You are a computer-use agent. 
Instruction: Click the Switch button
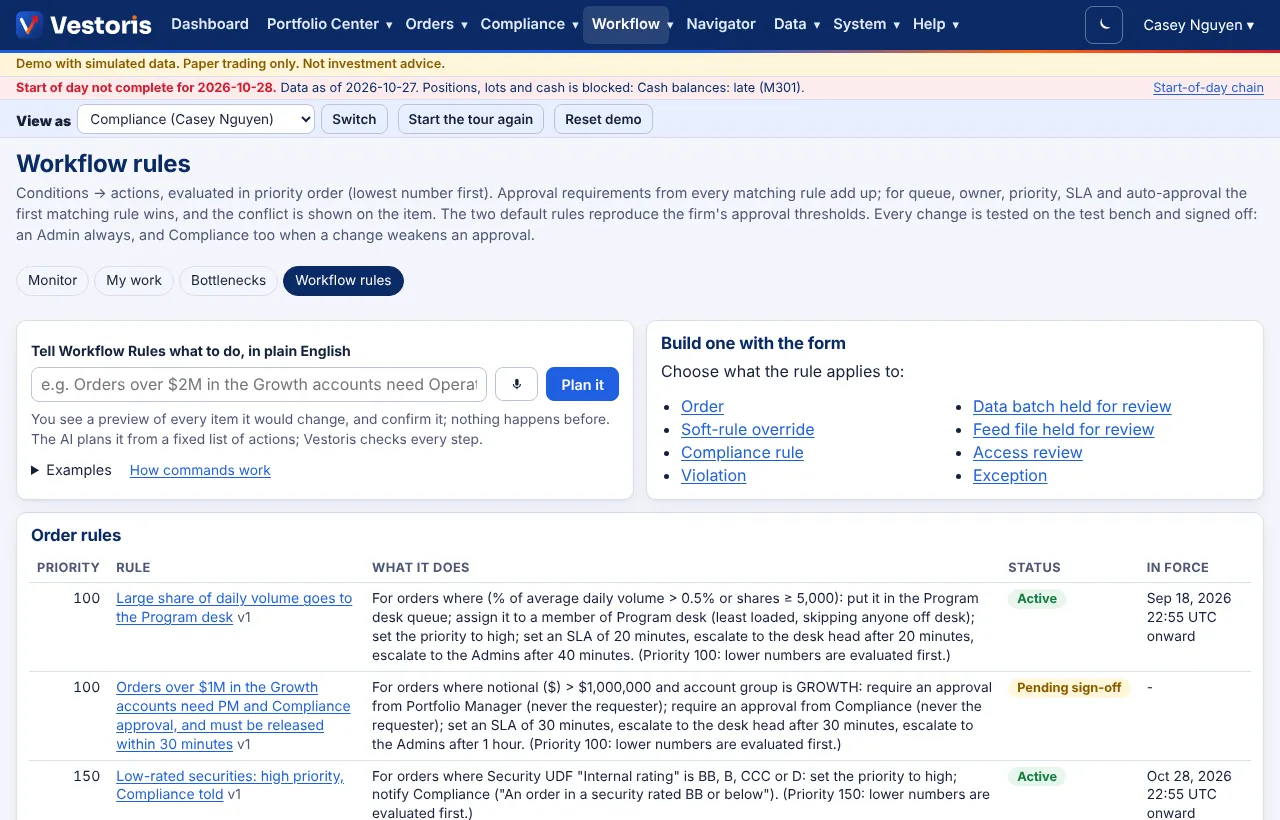(354, 119)
